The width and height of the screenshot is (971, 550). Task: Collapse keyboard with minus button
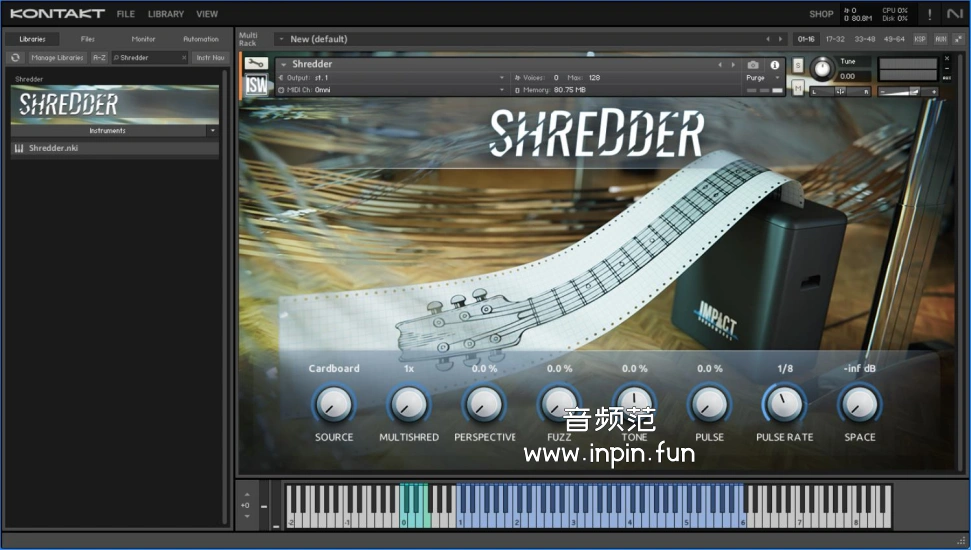[264, 507]
